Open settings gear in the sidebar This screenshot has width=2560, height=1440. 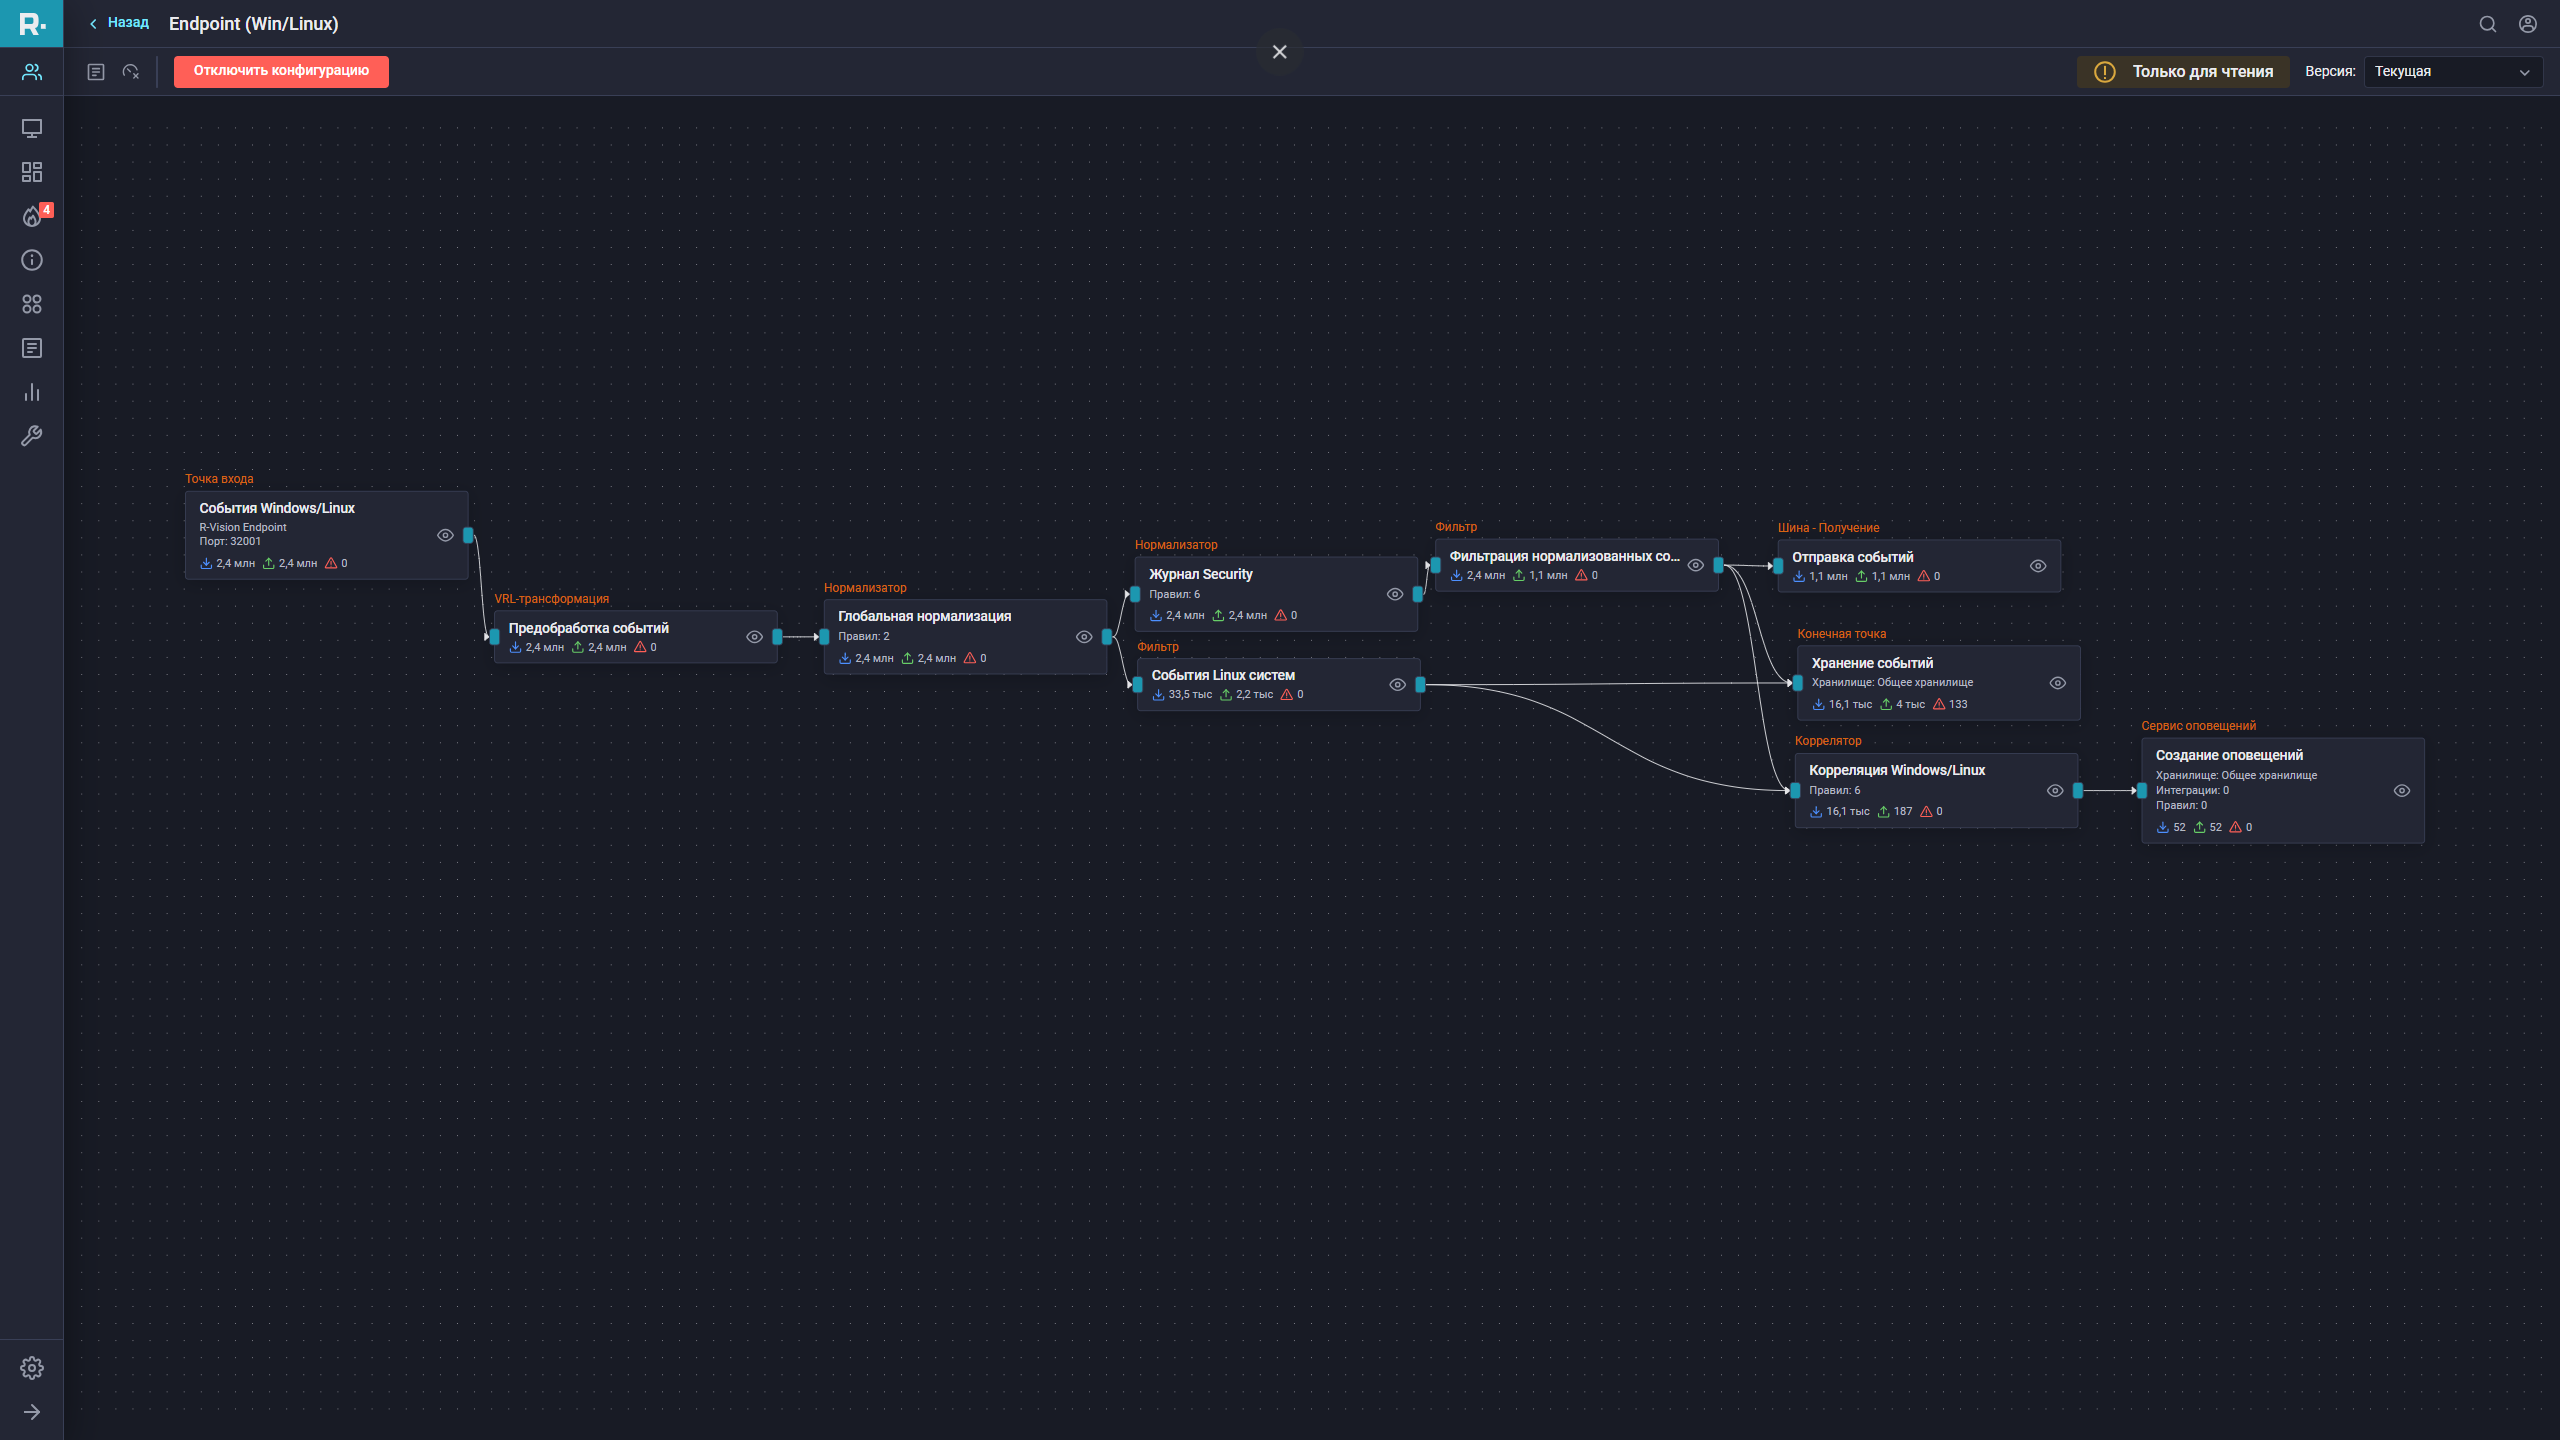[x=32, y=1368]
